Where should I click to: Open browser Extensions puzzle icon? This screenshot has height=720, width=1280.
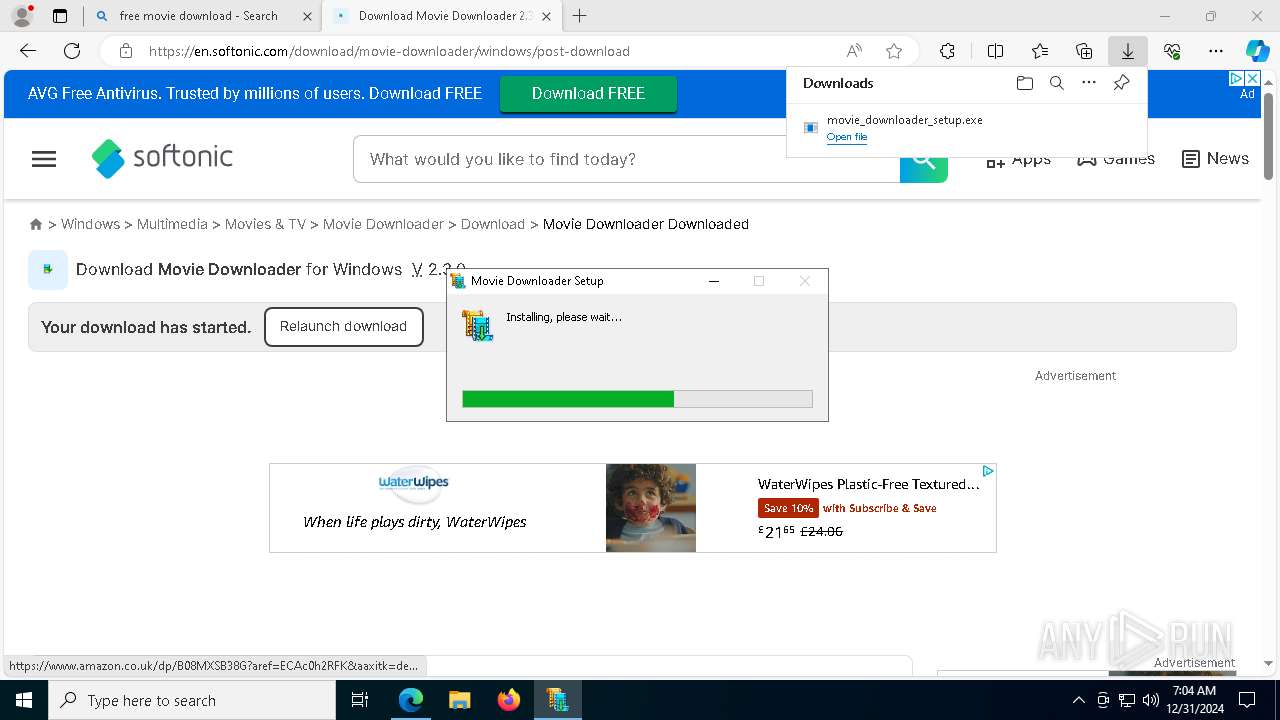[x=947, y=51]
